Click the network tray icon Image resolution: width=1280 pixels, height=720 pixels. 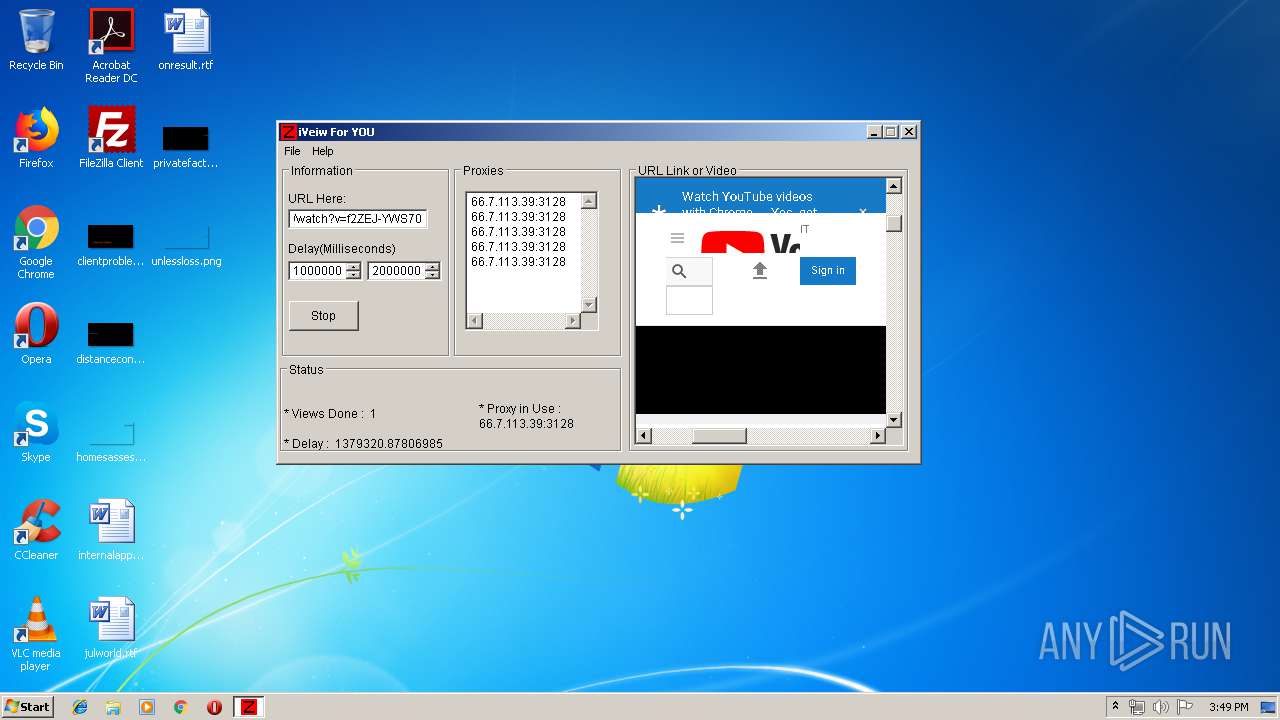click(x=1137, y=707)
